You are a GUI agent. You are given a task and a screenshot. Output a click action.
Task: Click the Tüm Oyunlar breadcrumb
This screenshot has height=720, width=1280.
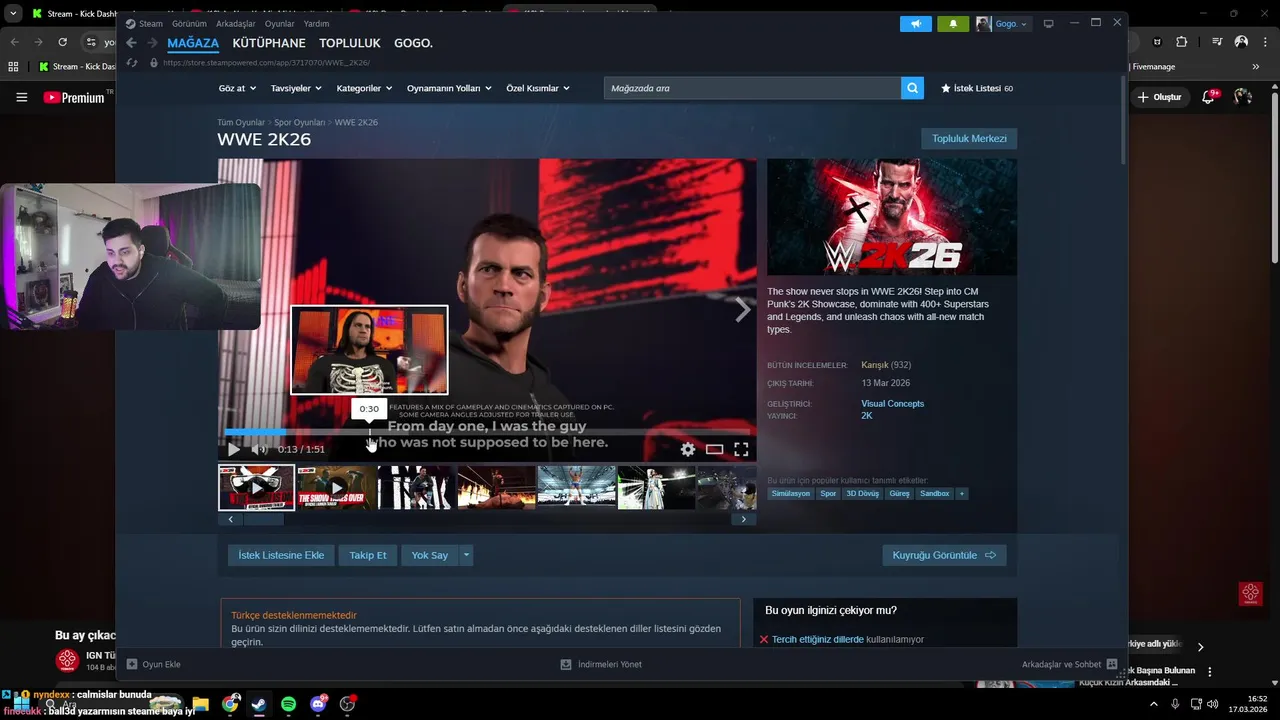click(241, 122)
